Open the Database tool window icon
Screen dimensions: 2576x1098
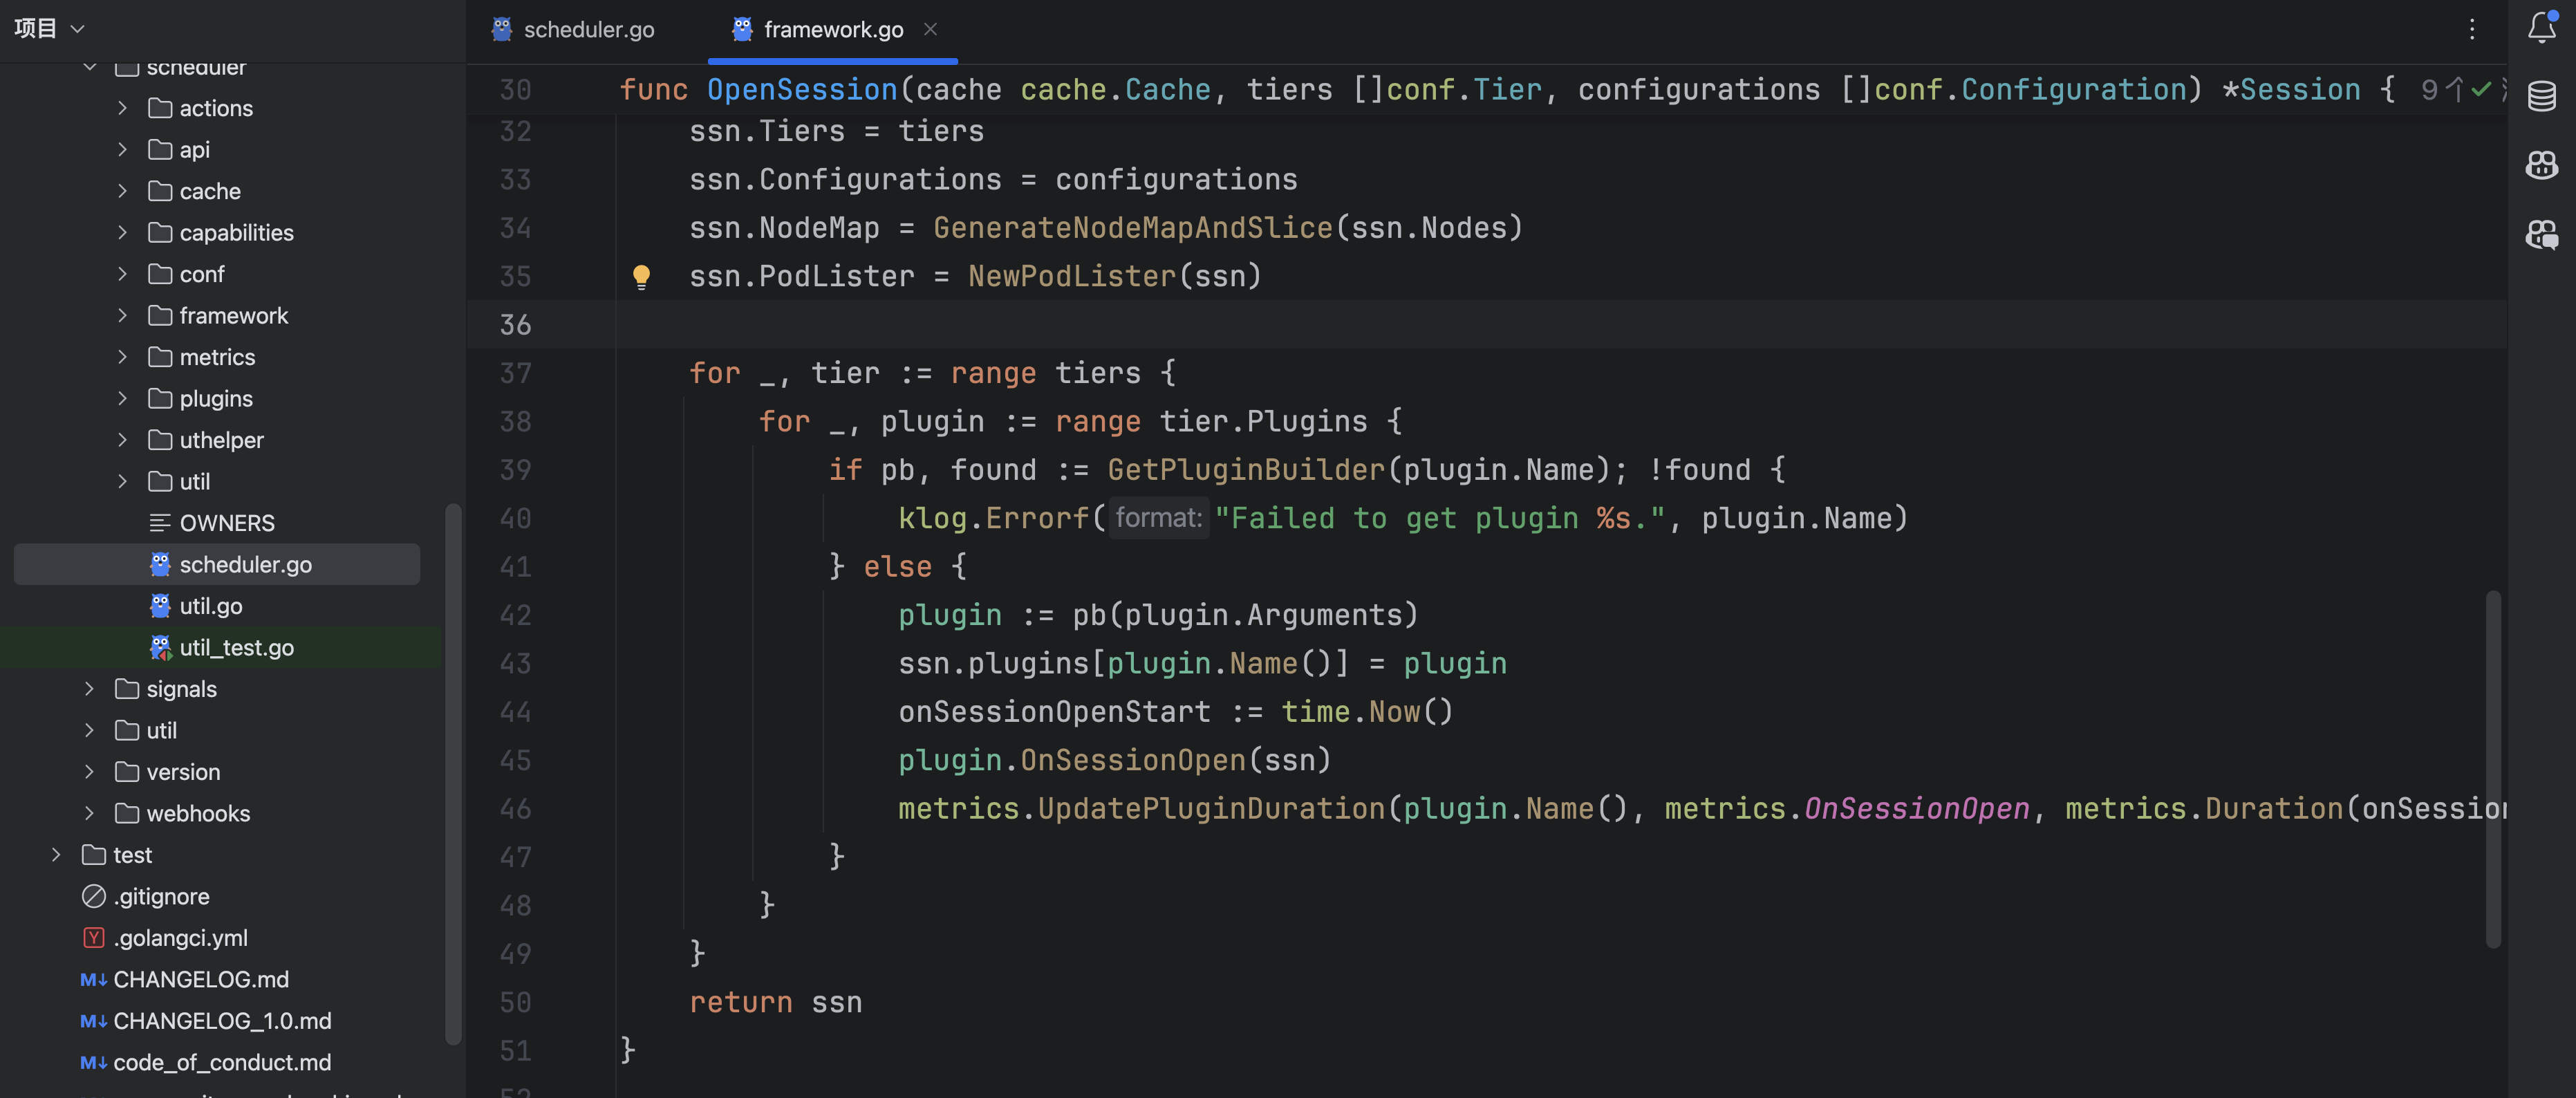(x=2541, y=96)
